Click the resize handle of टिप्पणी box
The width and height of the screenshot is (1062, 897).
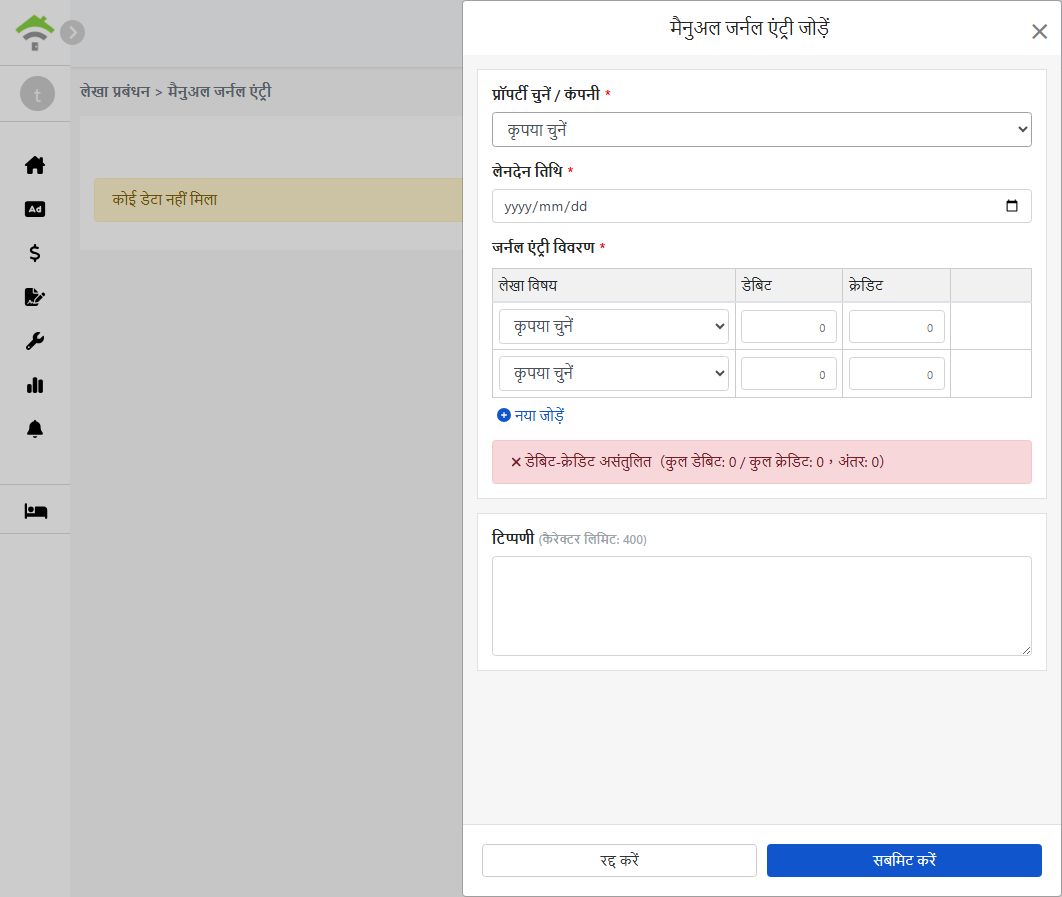pyautogui.click(x=1026, y=650)
